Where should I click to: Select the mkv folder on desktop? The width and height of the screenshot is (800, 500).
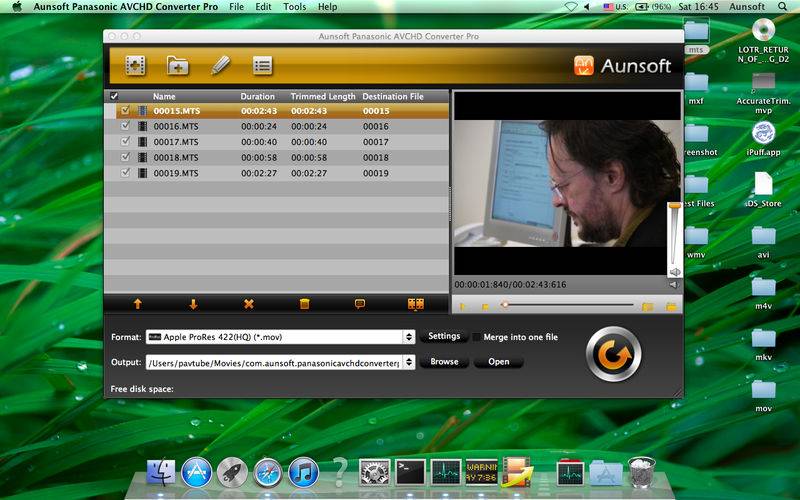point(763,344)
